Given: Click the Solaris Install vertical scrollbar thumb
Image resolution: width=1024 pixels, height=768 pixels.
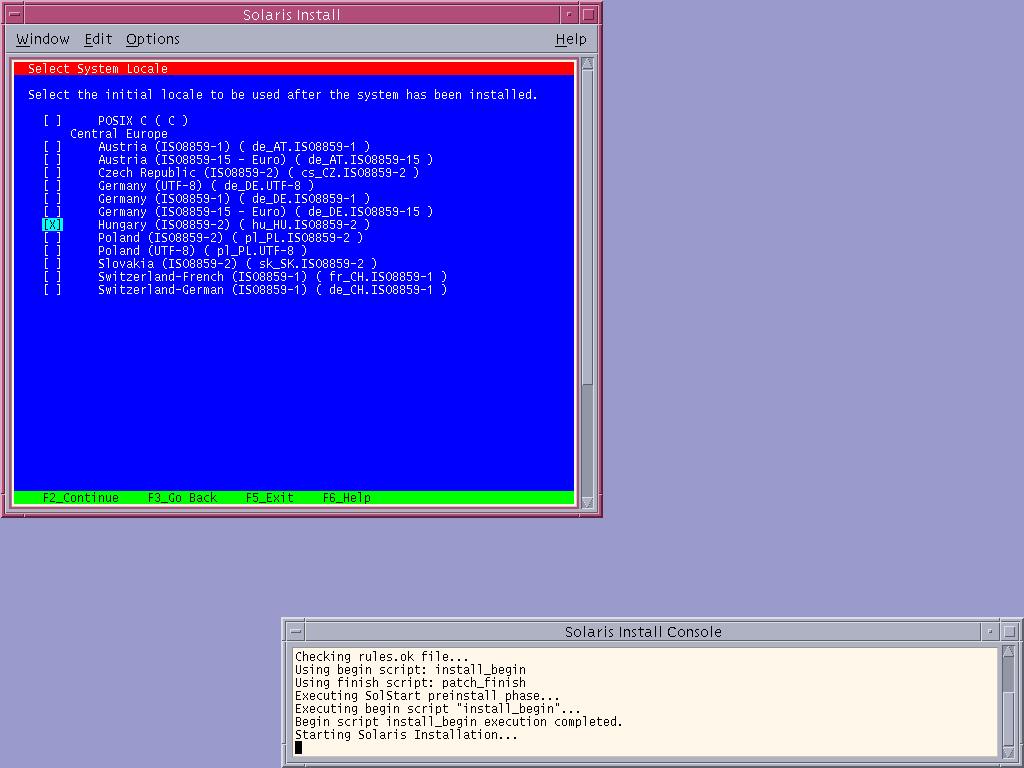Looking at the screenshot, I should click(x=587, y=227).
